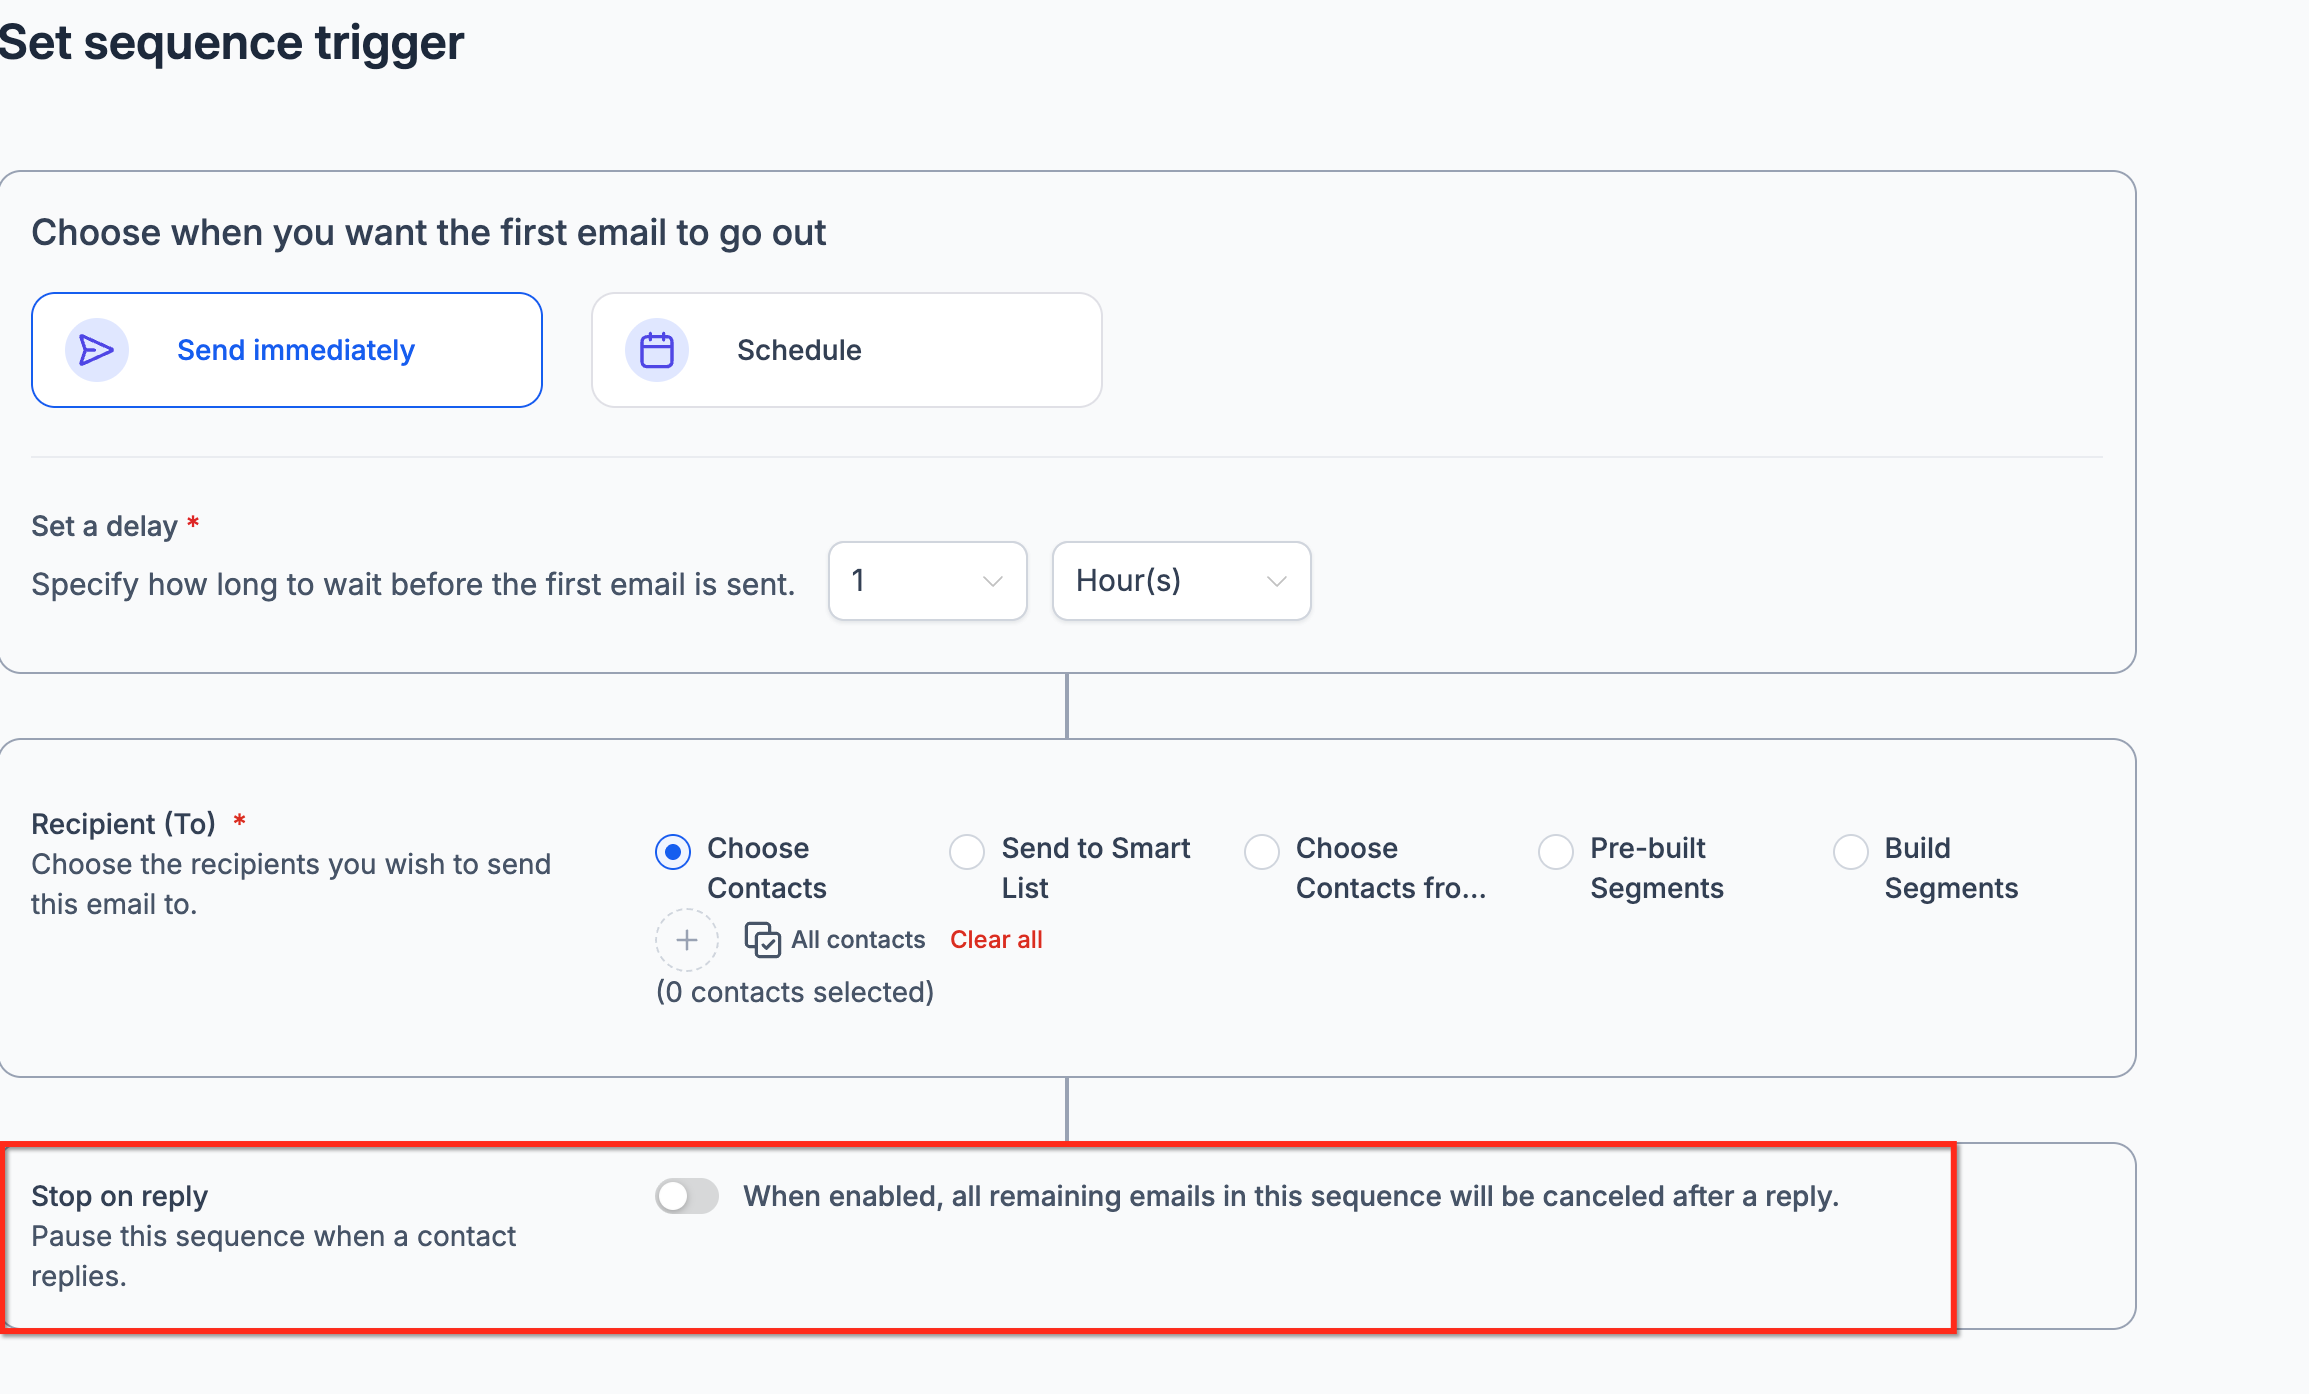
Task: Select Pre-built Segments radio button
Action: tap(1556, 852)
